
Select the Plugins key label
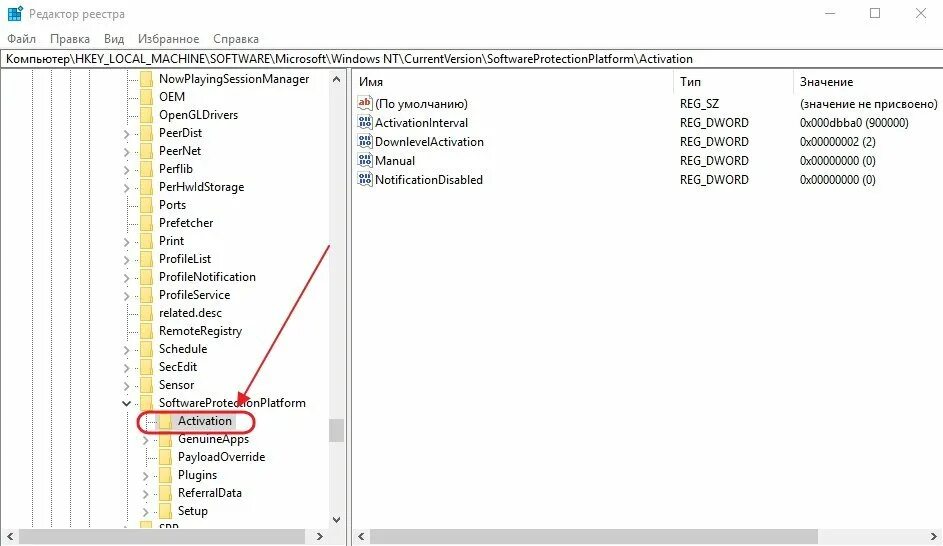pos(197,475)
